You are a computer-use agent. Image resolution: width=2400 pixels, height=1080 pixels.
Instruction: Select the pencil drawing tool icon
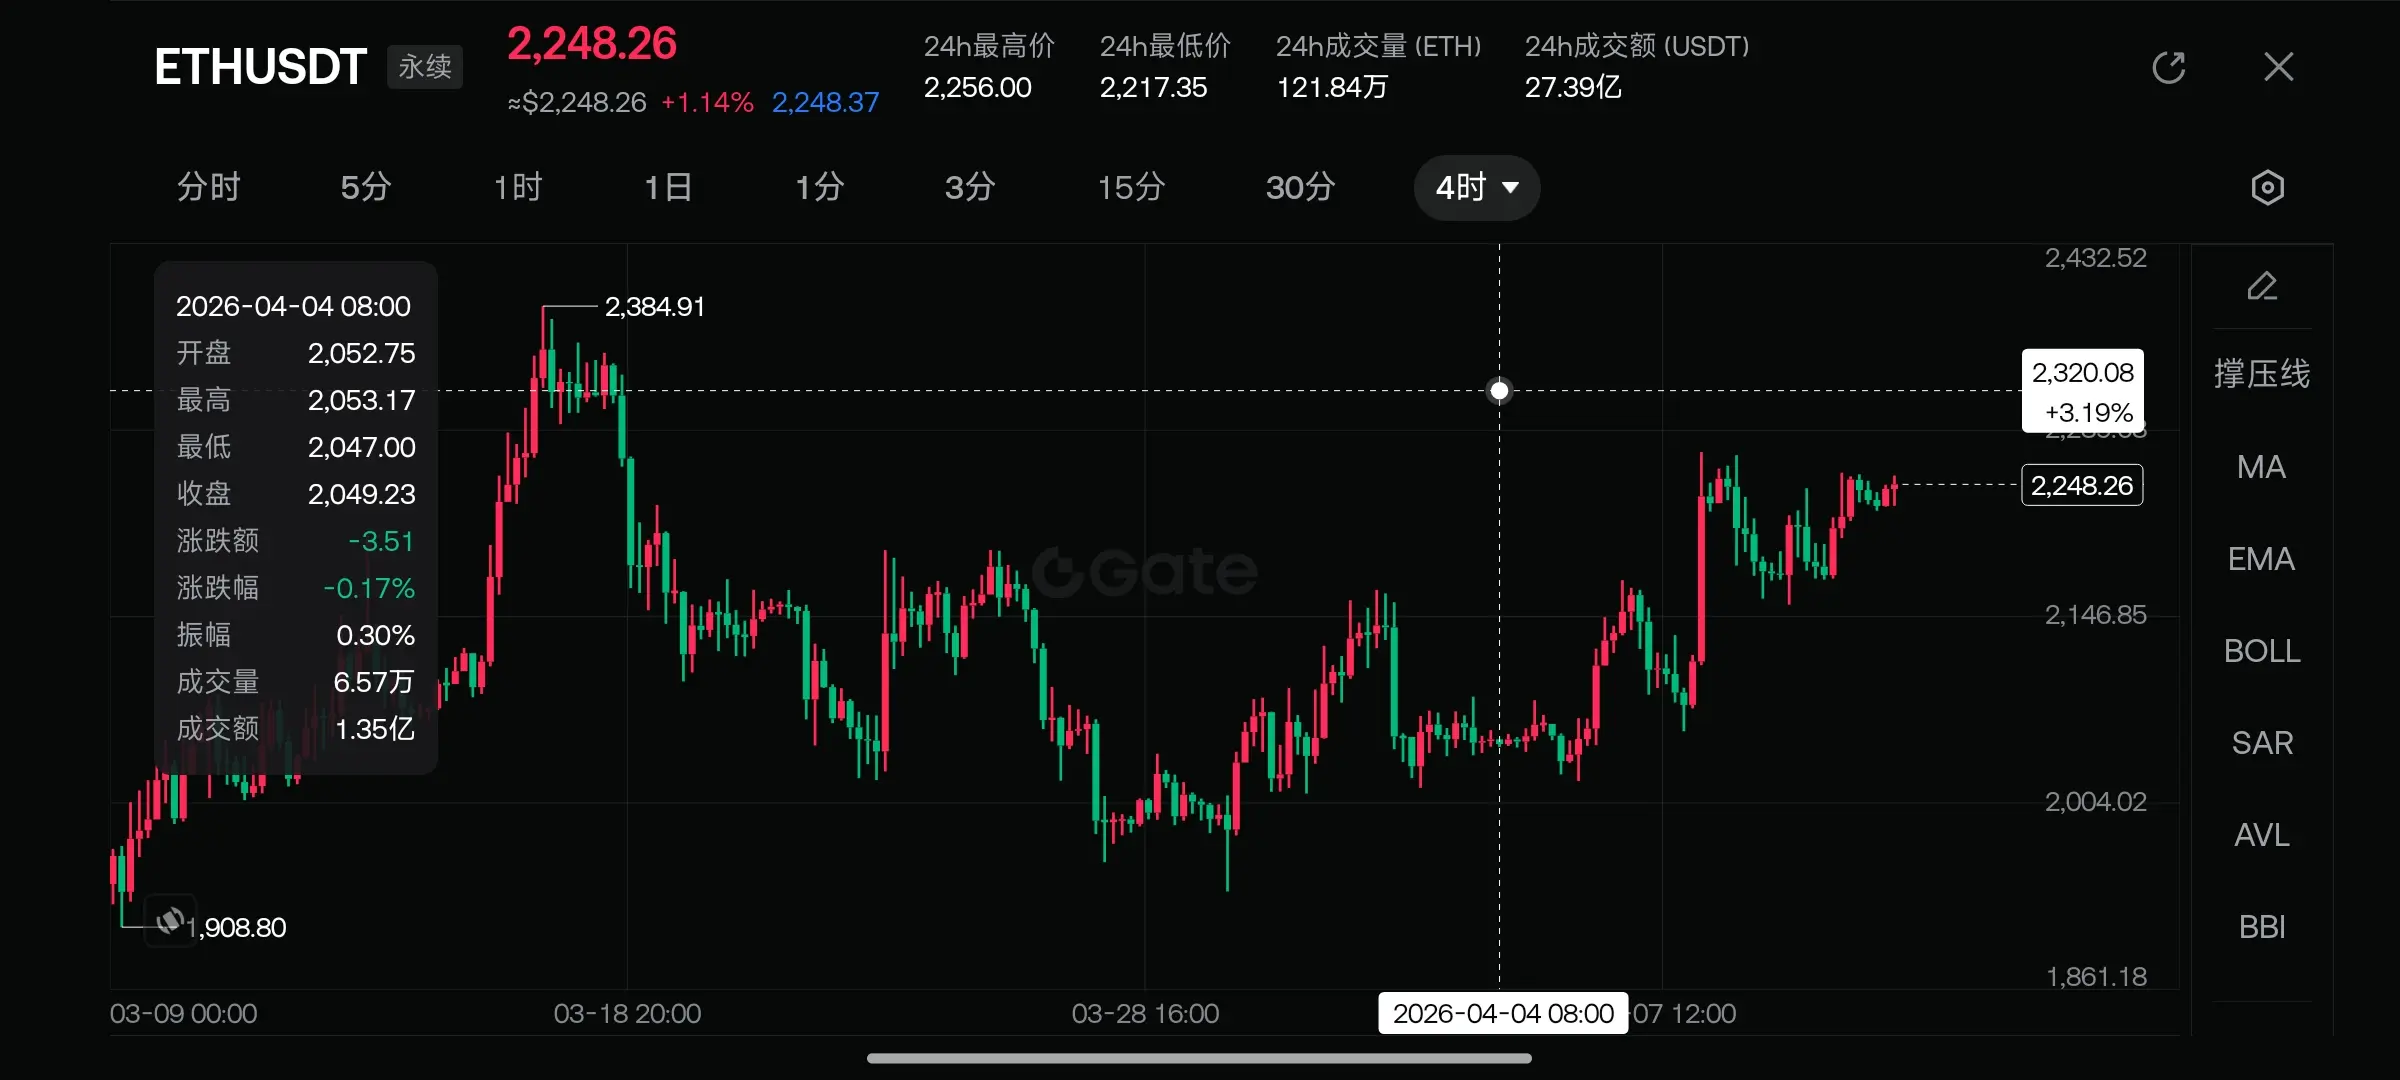(x=2262, y=287)
